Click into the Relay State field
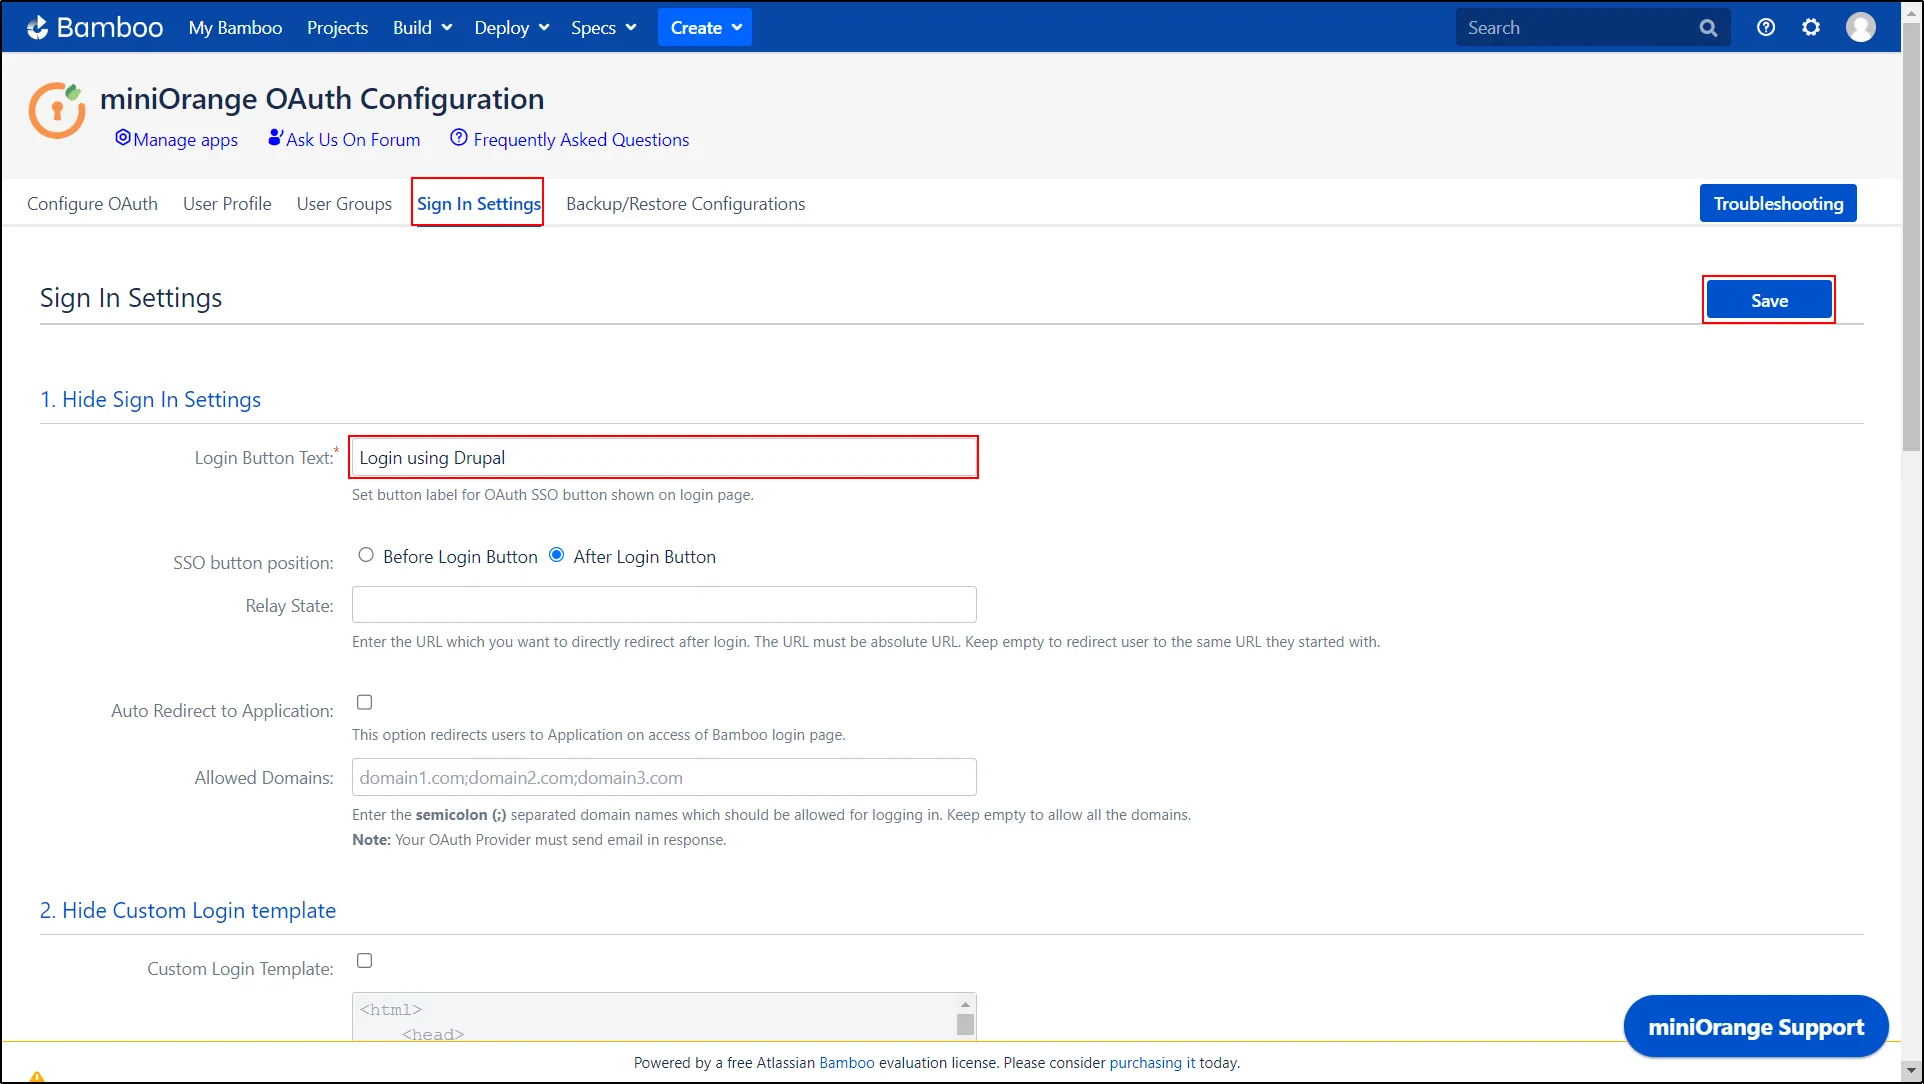Screen dimensions: 1924x1084 664,605
